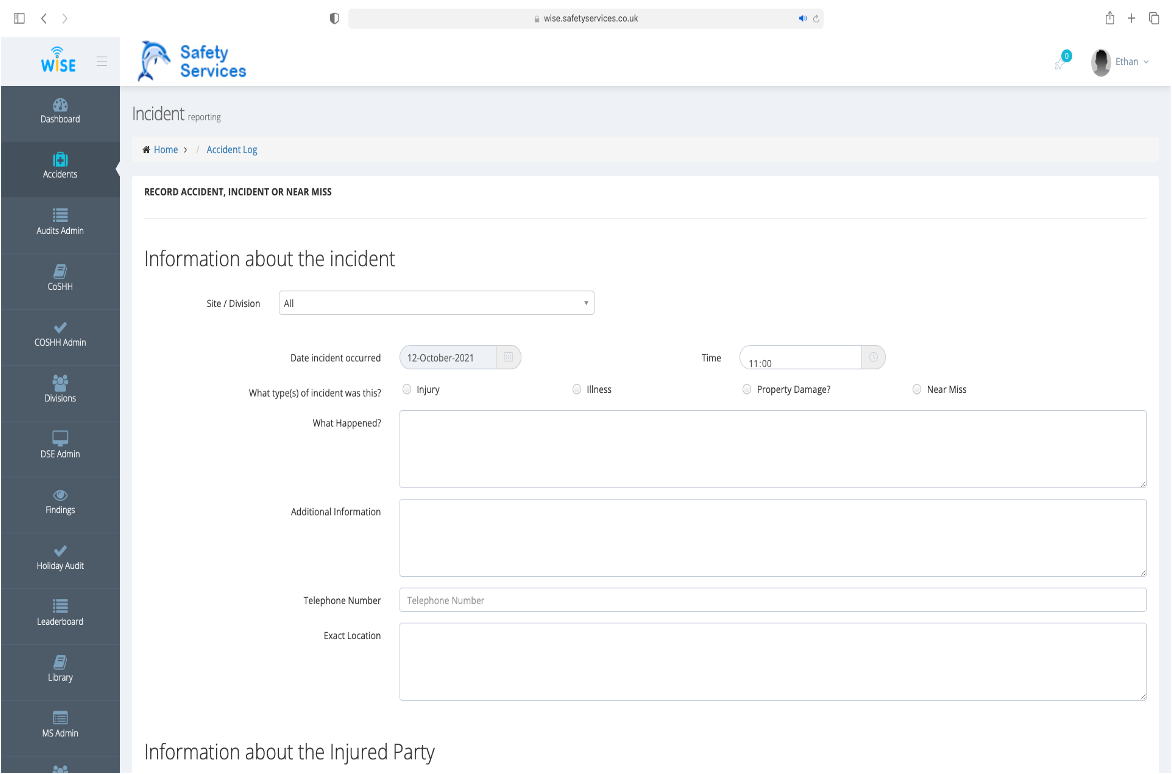Select the Injury radio button

[x=407, y=389]
